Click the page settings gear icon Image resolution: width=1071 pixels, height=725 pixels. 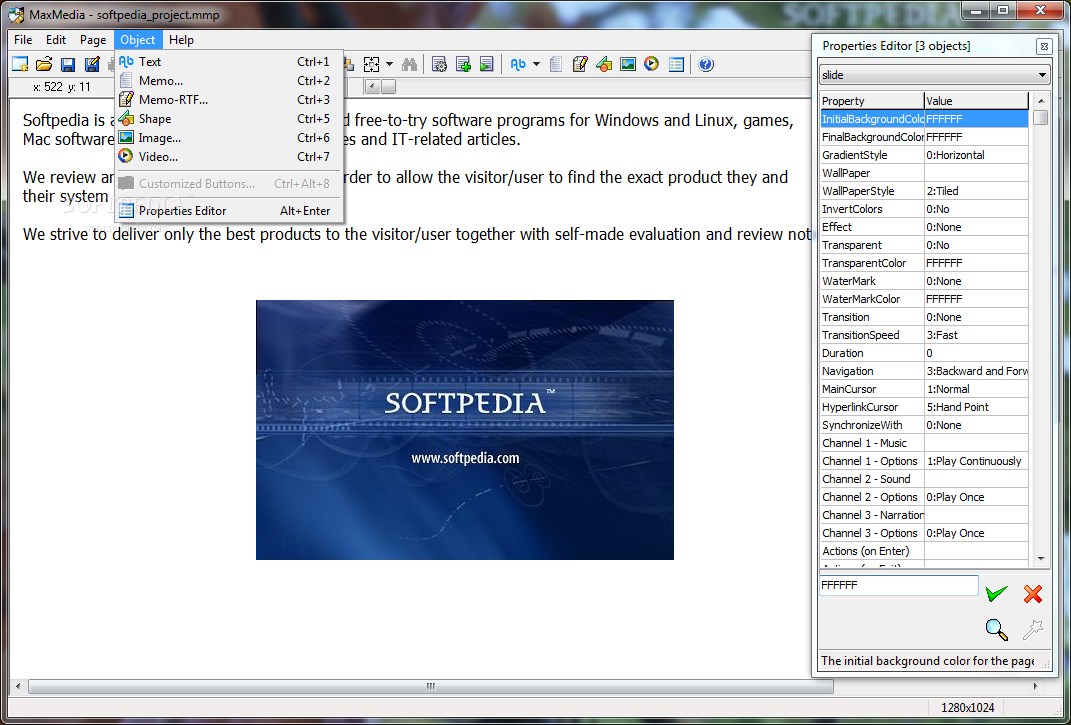click(x=440, y=64)
